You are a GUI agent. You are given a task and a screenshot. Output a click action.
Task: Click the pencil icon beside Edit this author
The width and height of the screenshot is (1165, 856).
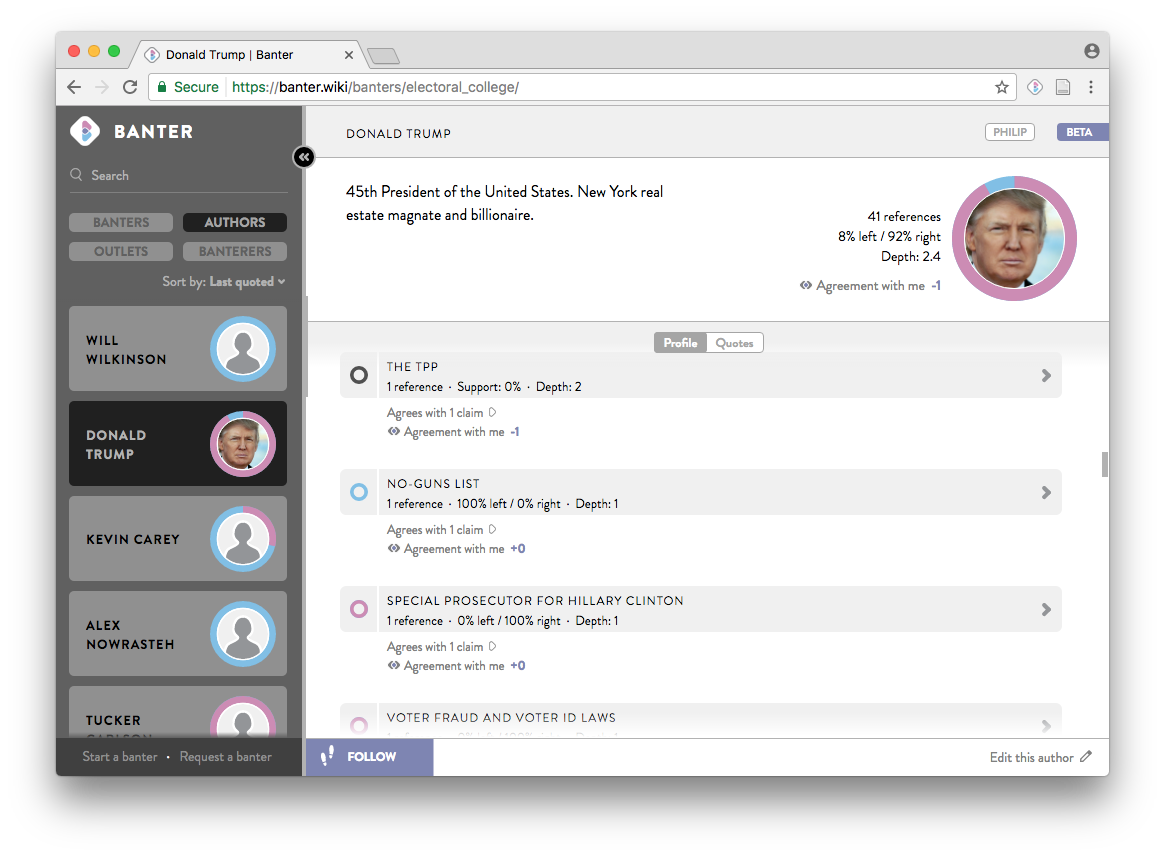point(1086,756)
